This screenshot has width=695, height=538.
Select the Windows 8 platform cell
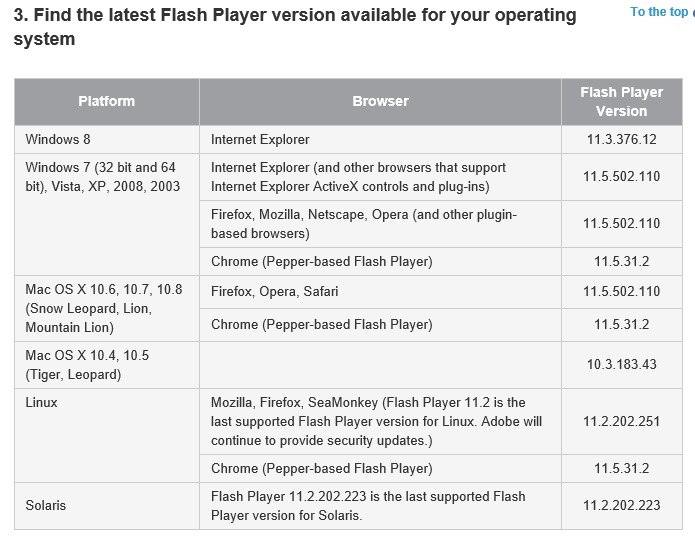point(107,140)
